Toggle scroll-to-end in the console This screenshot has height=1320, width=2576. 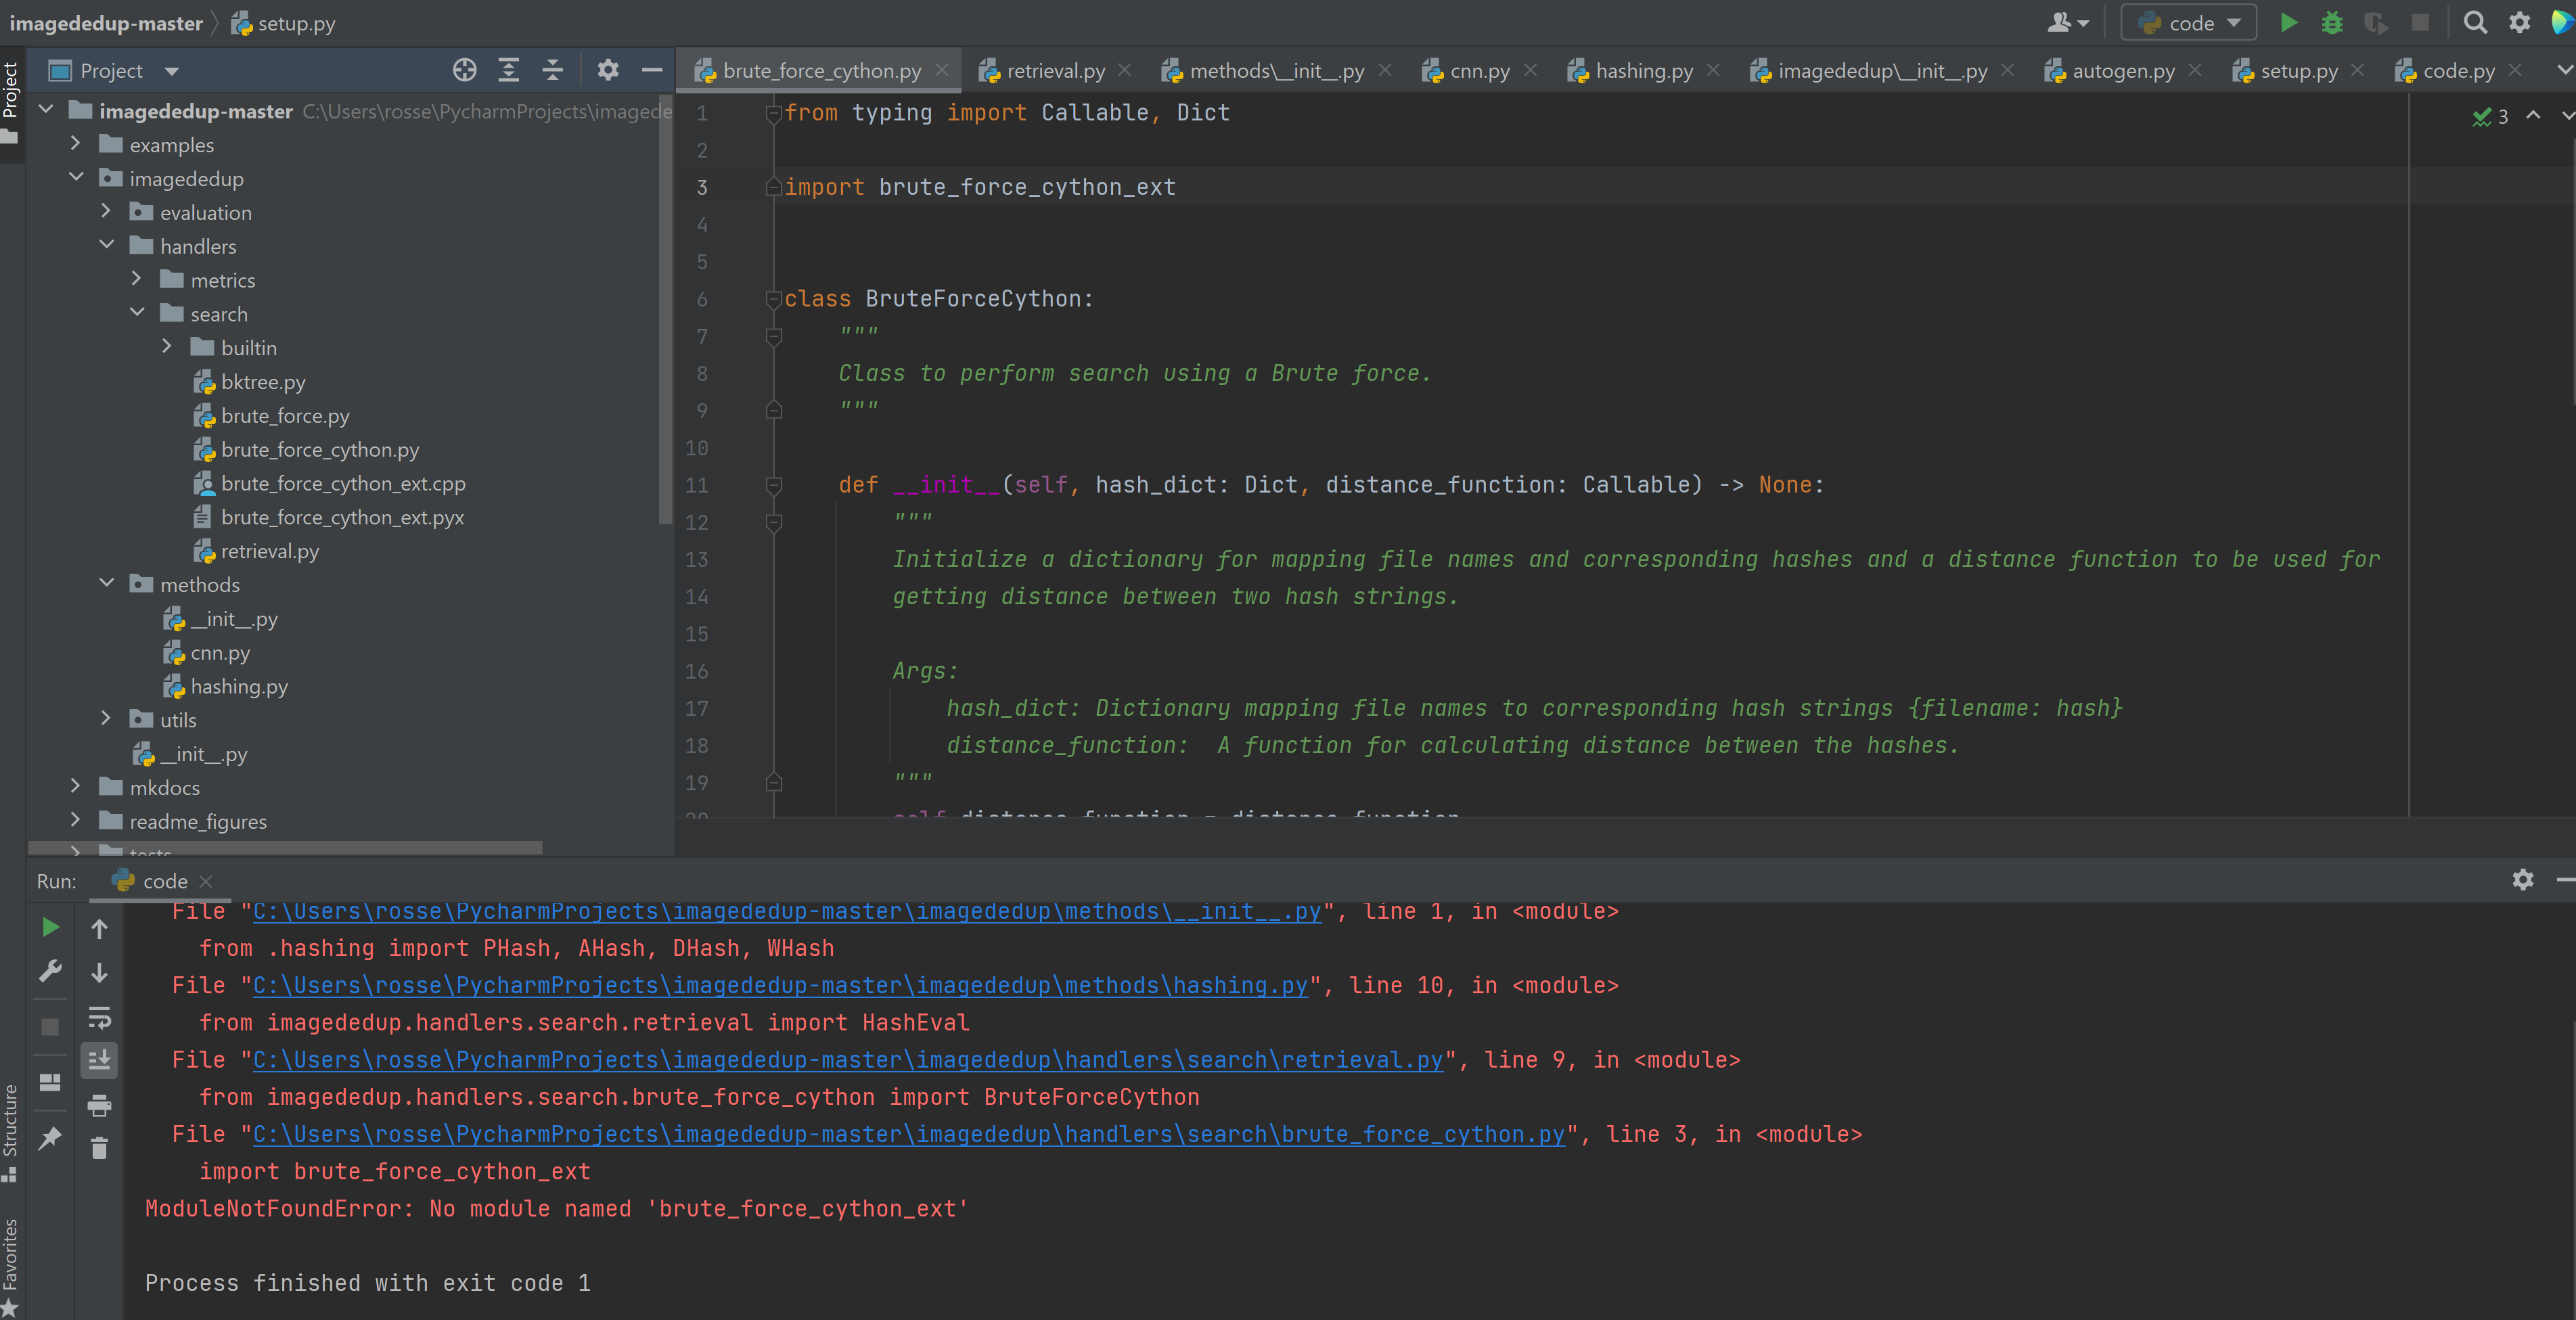100,1060
